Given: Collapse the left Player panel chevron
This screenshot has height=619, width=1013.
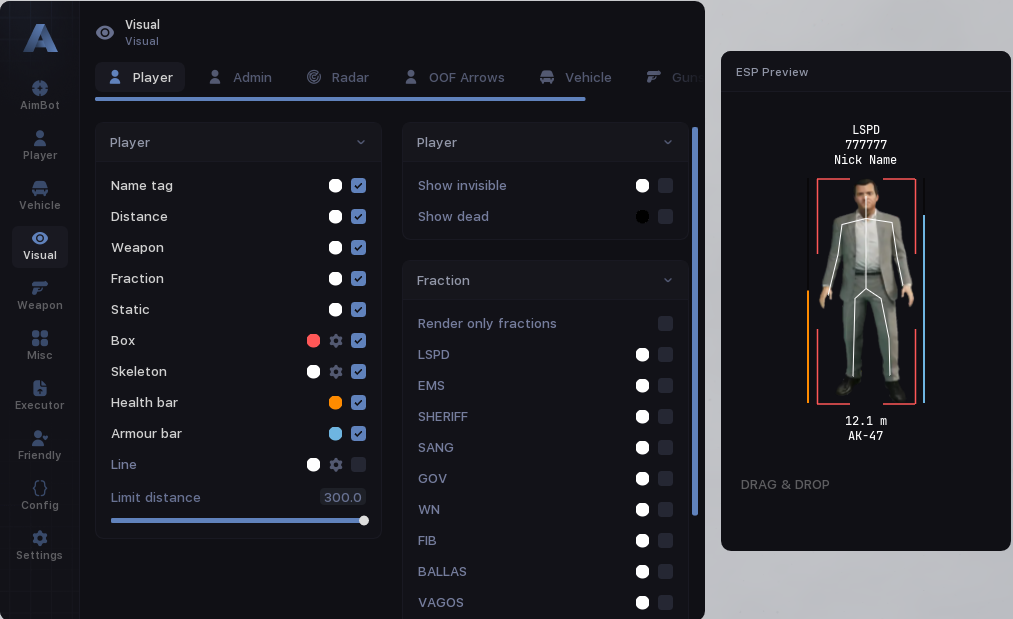Looking at the screenshot, I should [361, 142].
